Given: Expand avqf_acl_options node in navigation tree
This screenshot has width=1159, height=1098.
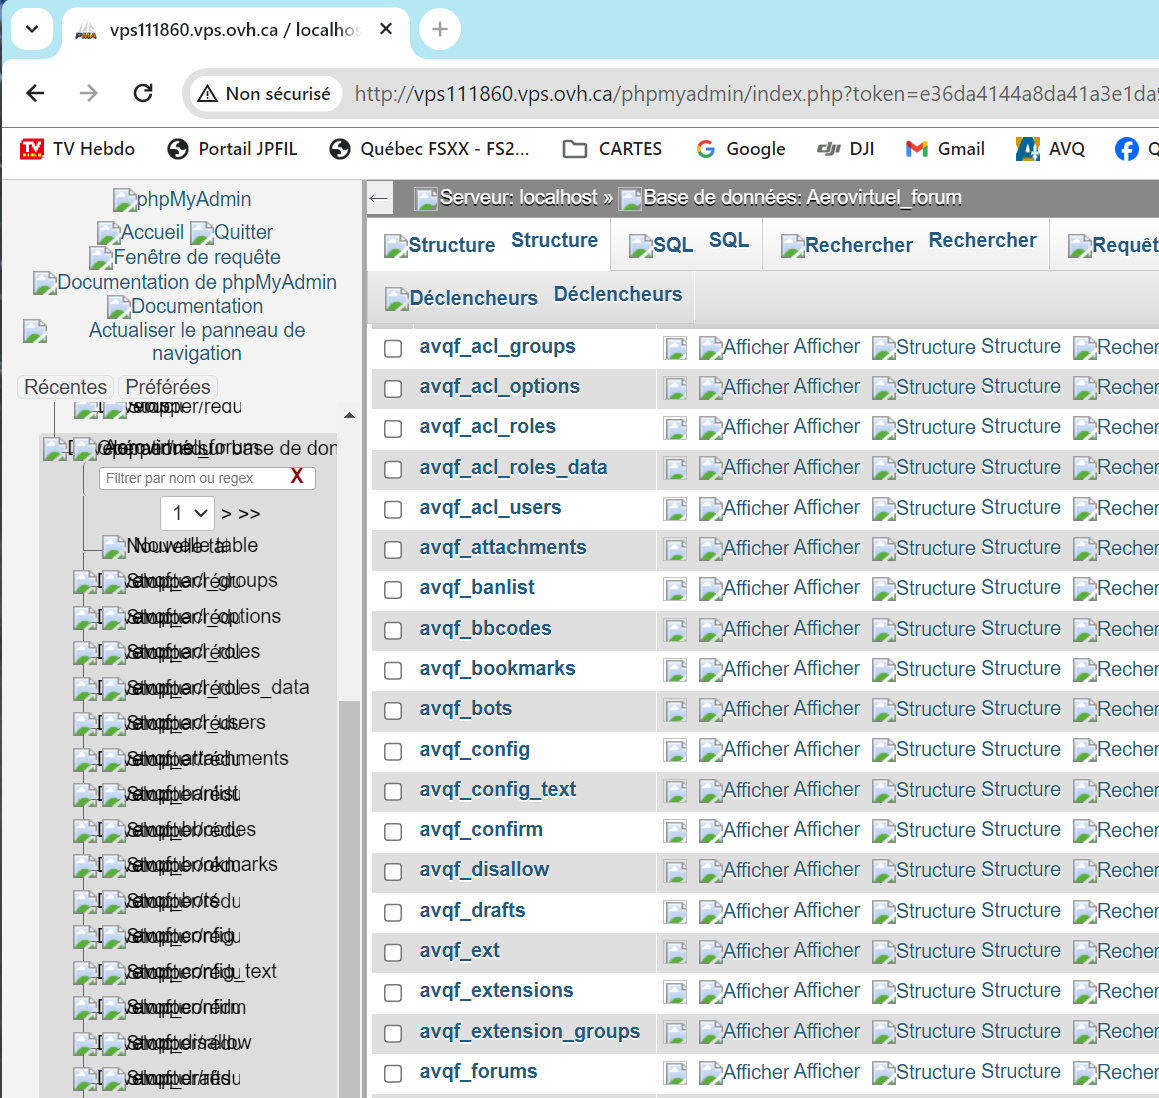Looking at the screenshot, I should (x=85, y=617).
